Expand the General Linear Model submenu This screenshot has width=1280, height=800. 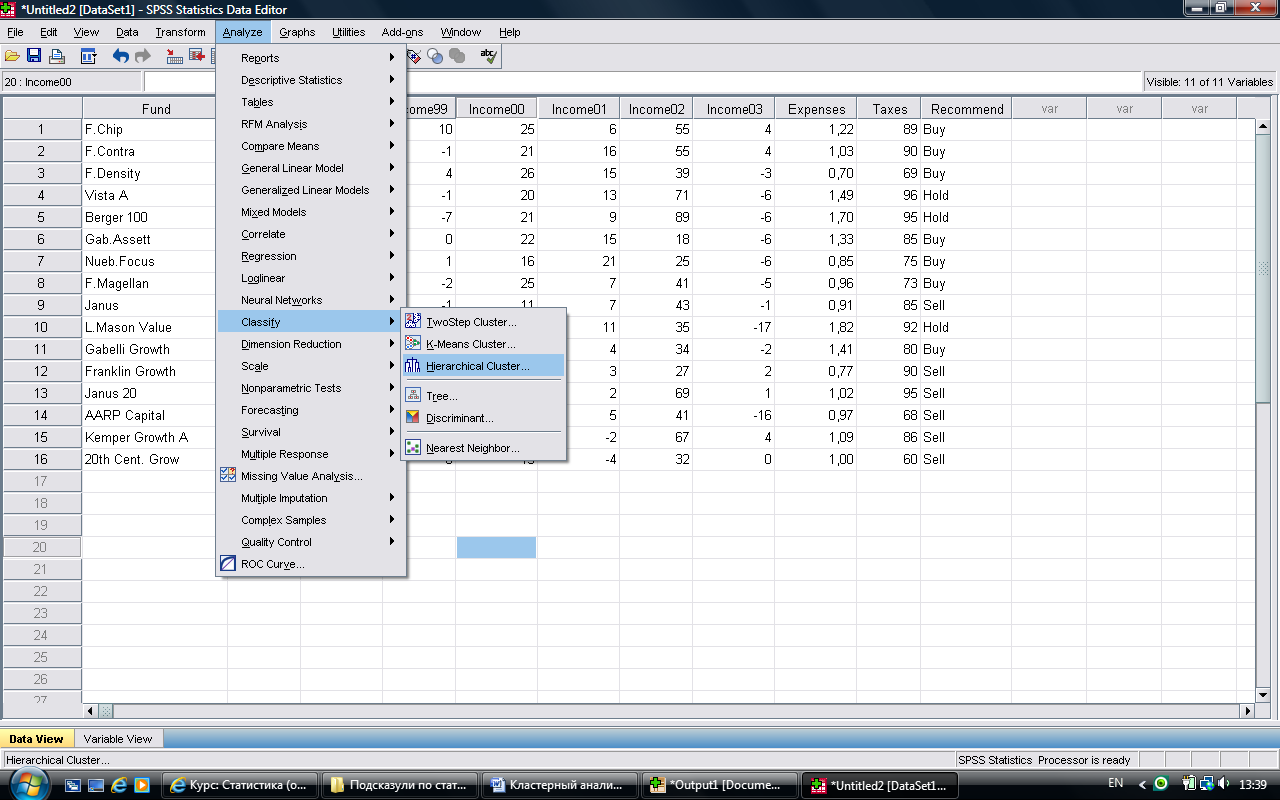311,168
